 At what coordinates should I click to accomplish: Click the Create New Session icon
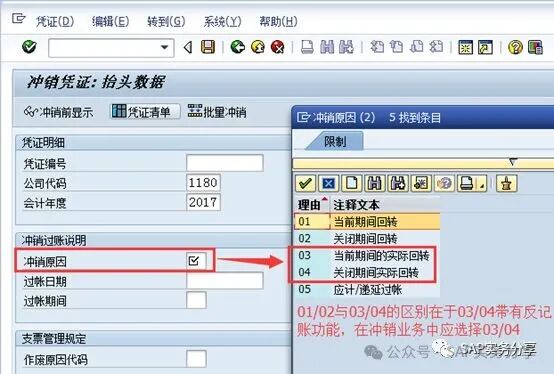[x=465, y=47]
